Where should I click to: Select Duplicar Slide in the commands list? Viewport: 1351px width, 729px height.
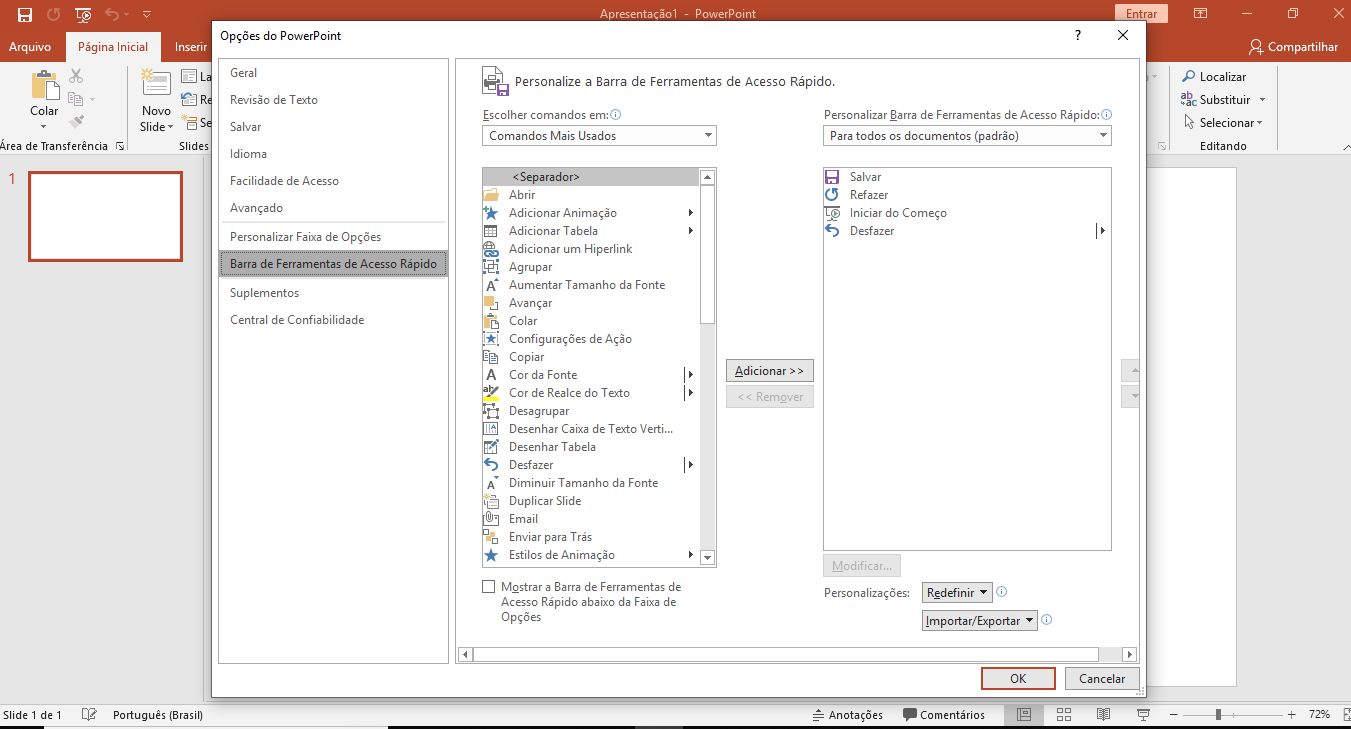point(544,501)
